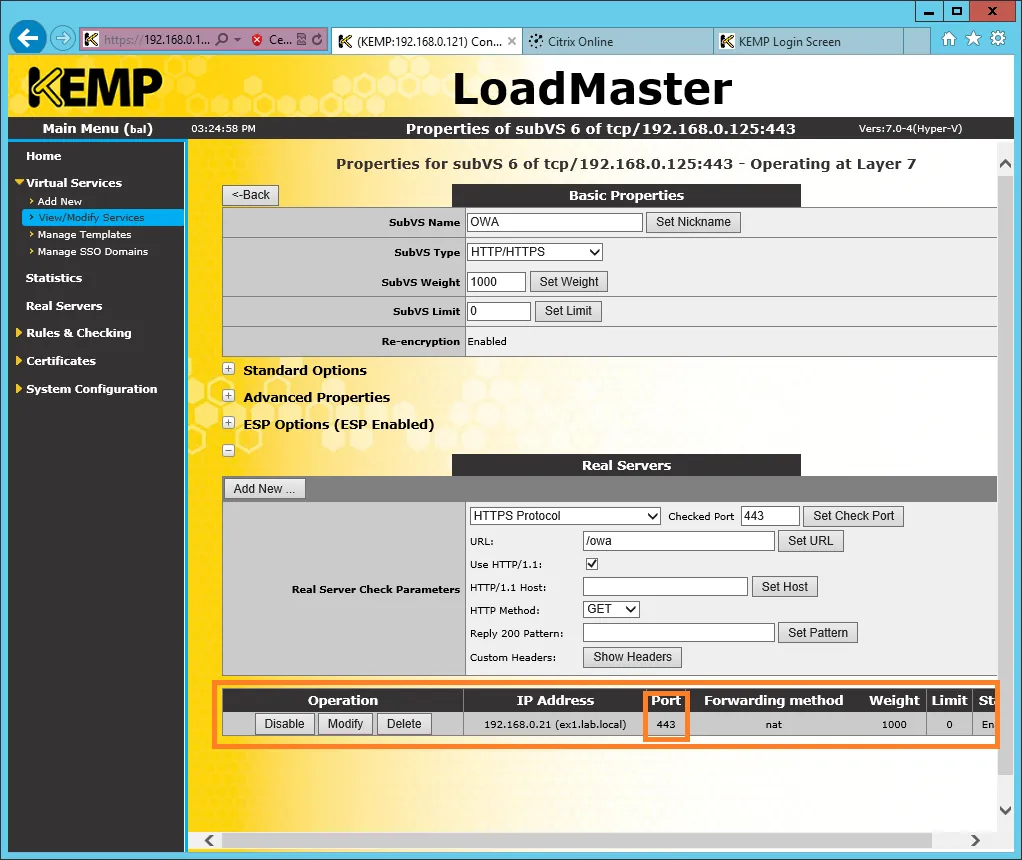Open the HTTP Method GET dropdown
The image size is (1022, 860).
611,609
